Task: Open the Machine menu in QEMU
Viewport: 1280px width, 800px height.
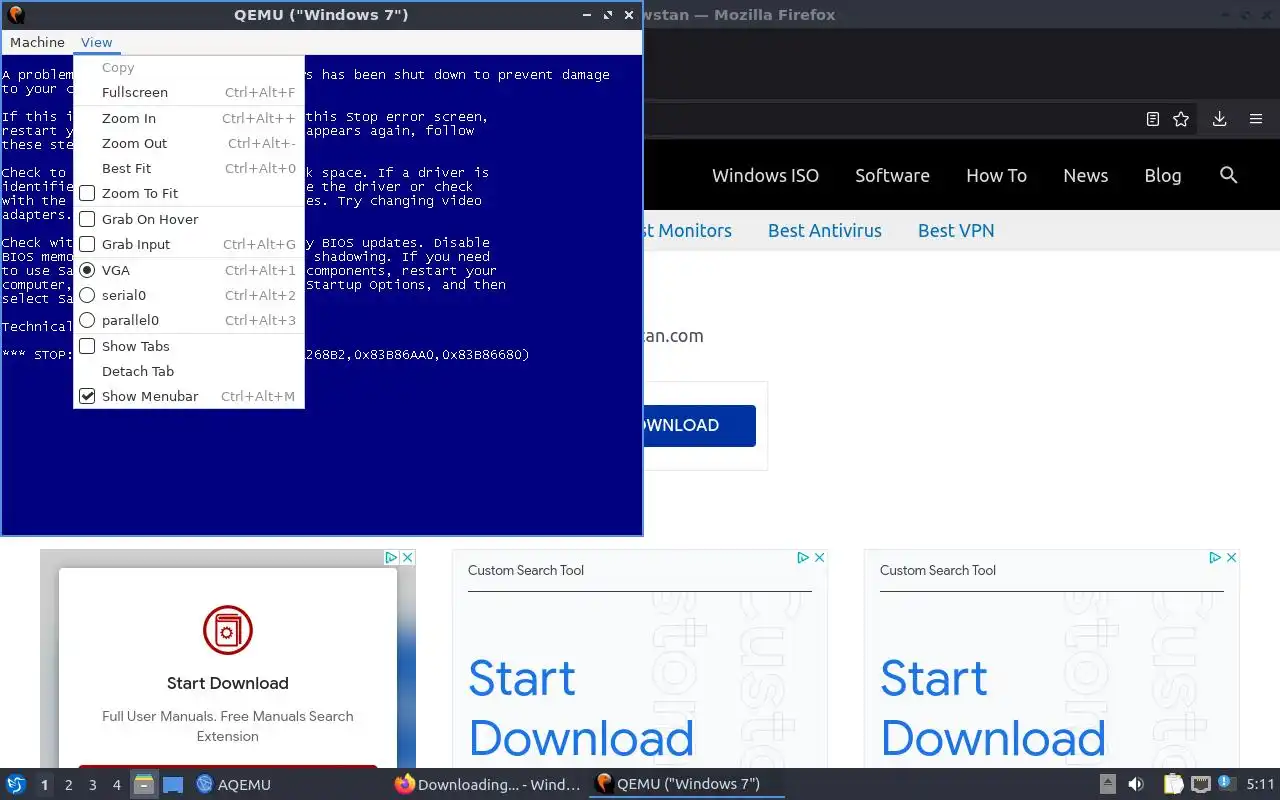Action: pyautogui.click(x=37, y=42)
